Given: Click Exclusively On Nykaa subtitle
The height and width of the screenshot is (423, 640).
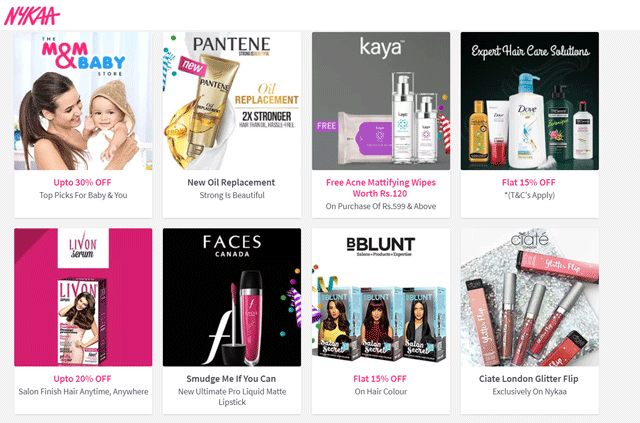Looking at the screenshot, I should click(x=529, y=392).
